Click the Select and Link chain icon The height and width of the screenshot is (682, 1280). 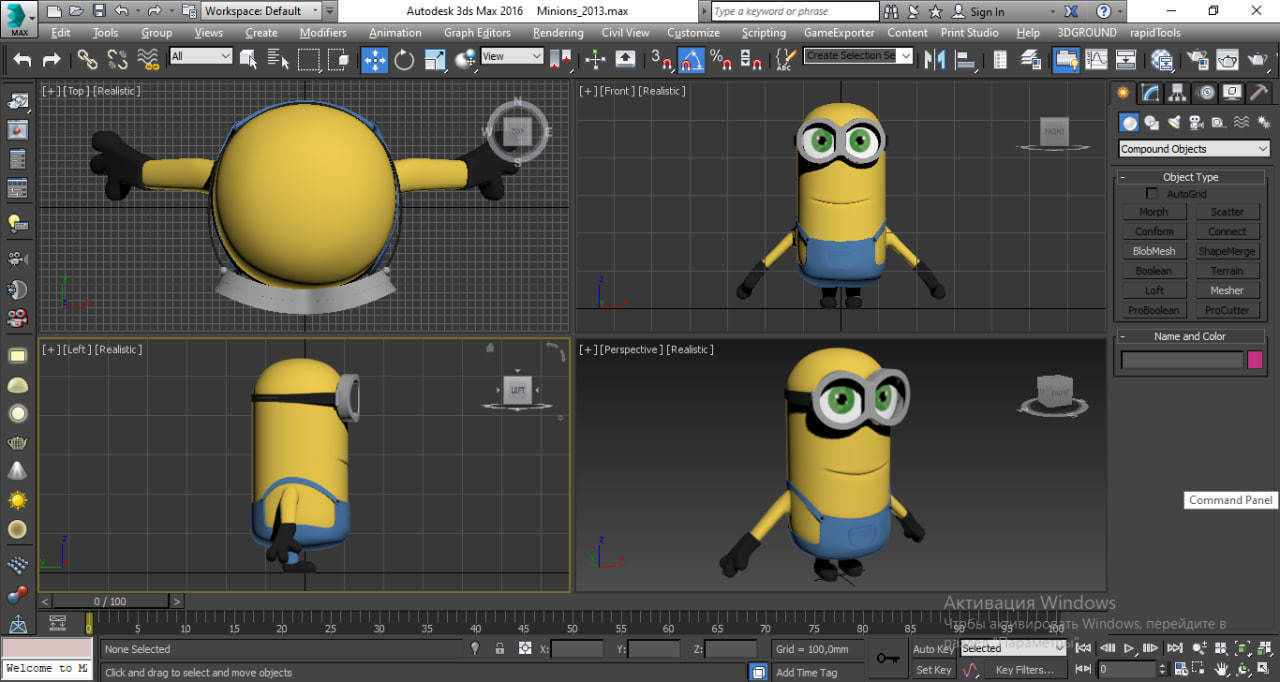88,59
